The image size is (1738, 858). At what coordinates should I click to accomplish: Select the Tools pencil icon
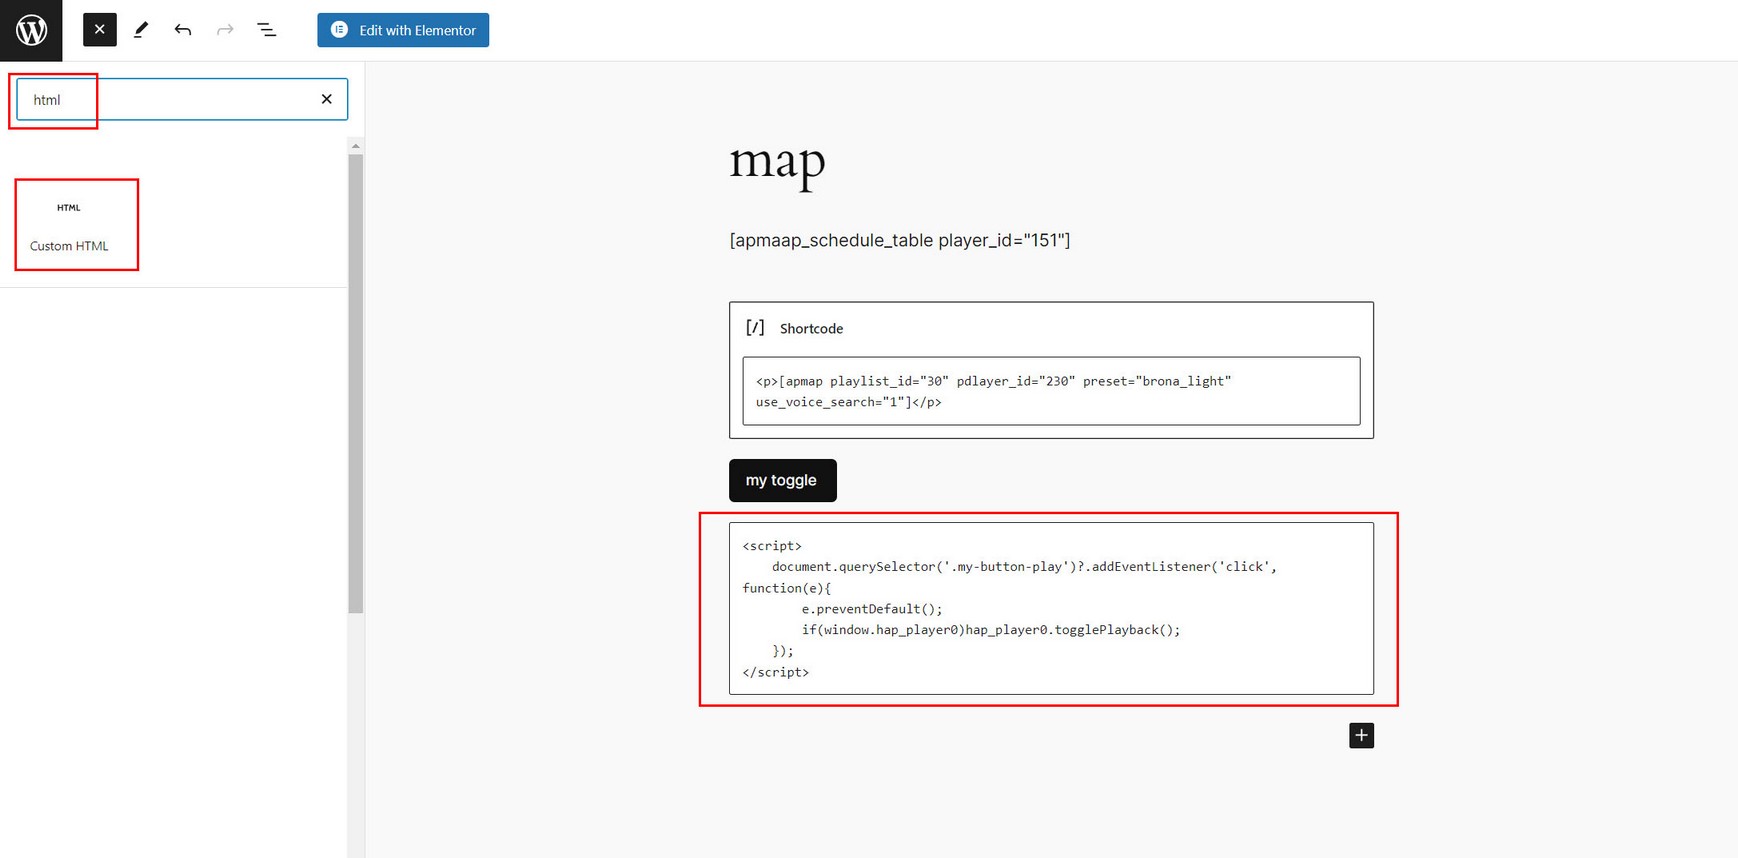pyautogui.click(x=141, y=30)
